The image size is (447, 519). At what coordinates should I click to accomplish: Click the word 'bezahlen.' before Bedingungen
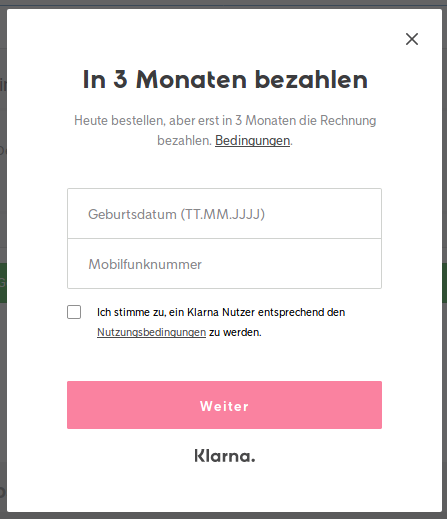point(184,141)
